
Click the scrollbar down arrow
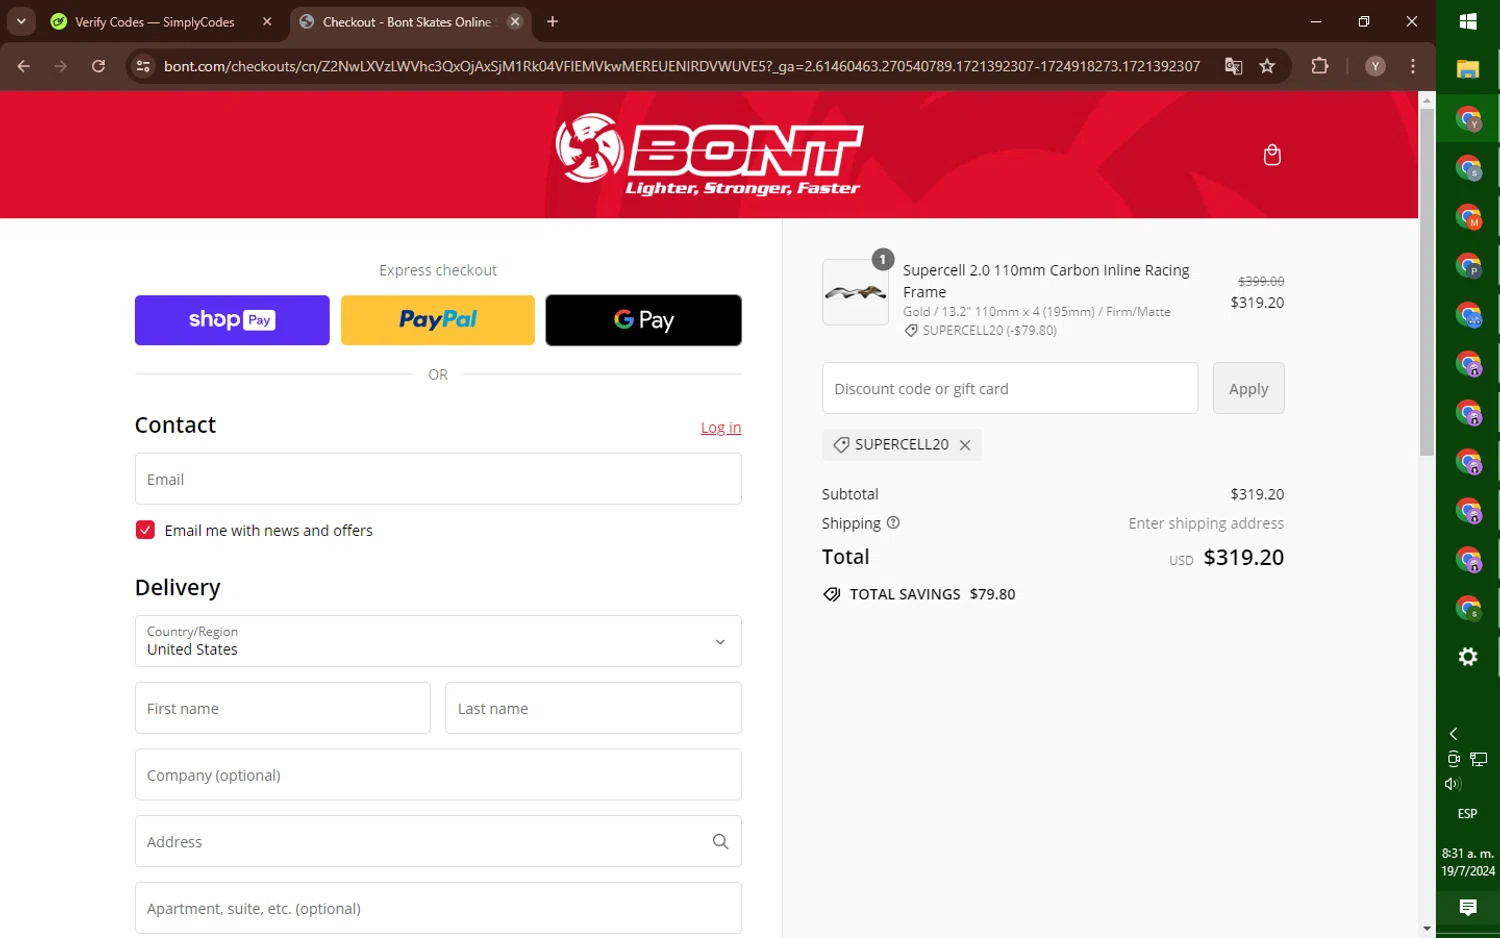[x=1427, y=928]
